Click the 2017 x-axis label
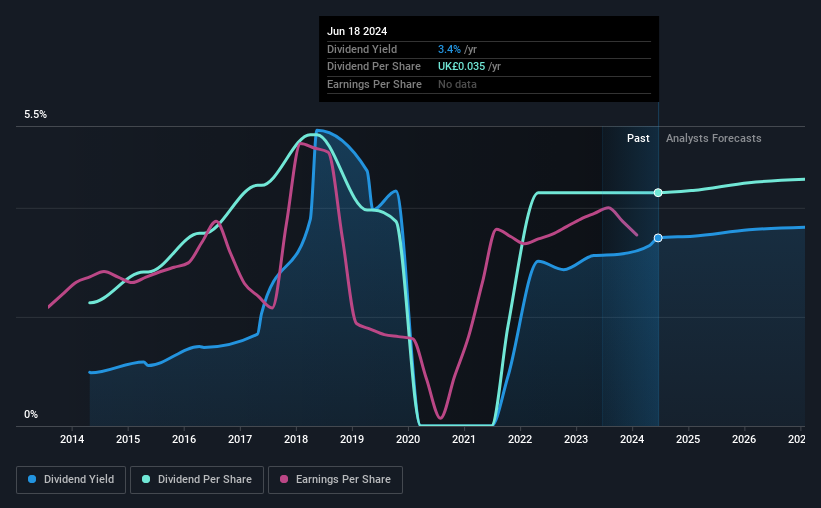Screen dimensions: 821x508 coord(240,439)
